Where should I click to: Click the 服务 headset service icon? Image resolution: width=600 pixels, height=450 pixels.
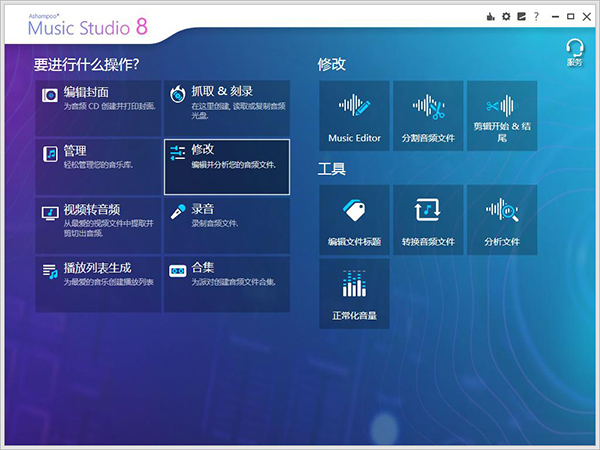574,52
